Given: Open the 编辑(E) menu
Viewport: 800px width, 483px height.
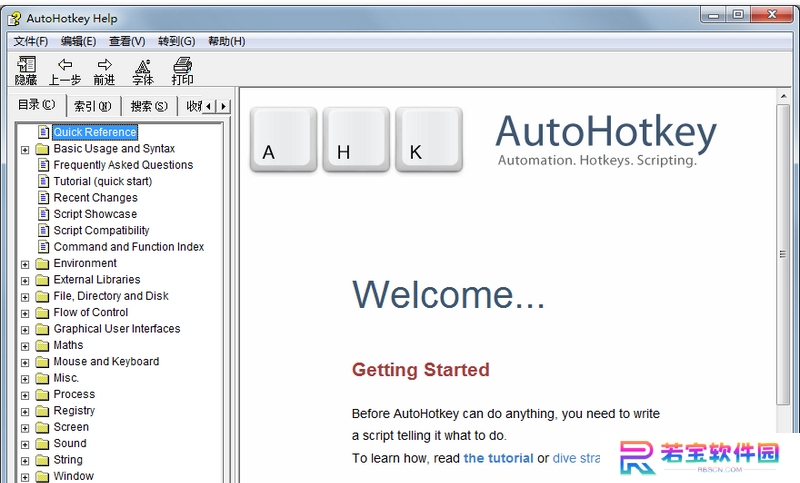Looking at the screenshot, I should point(78,41).
